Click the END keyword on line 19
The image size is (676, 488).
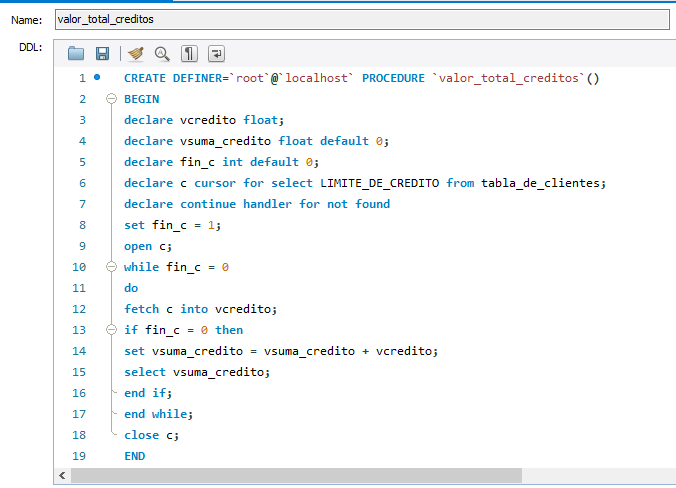tap(135, 456)
